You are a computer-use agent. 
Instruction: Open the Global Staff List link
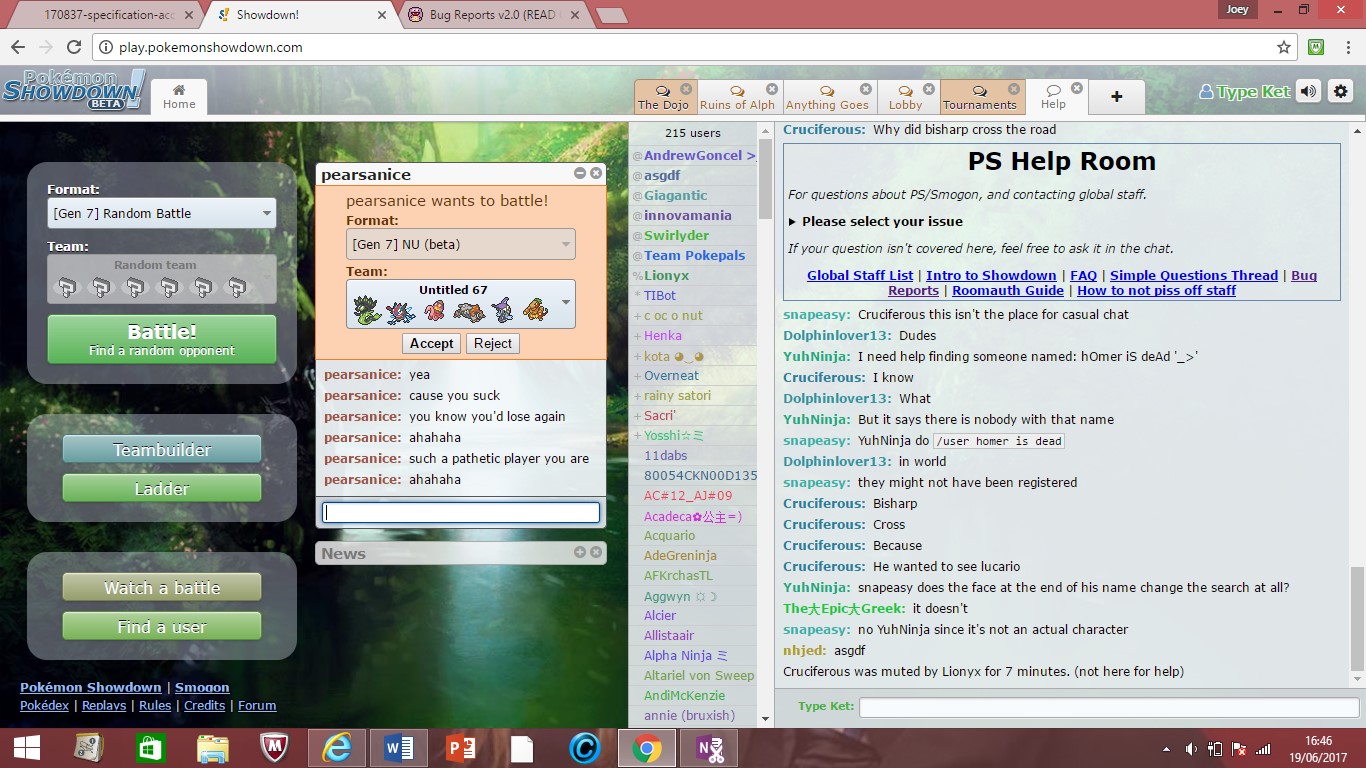pos(860,275)
